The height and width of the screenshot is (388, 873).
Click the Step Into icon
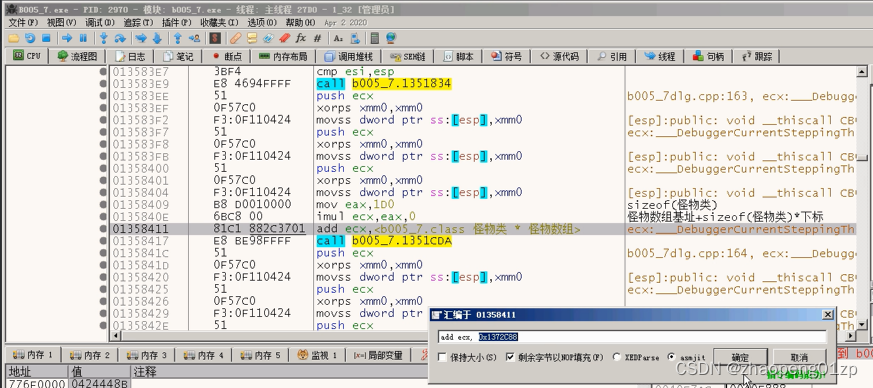(x=104, y=38)
